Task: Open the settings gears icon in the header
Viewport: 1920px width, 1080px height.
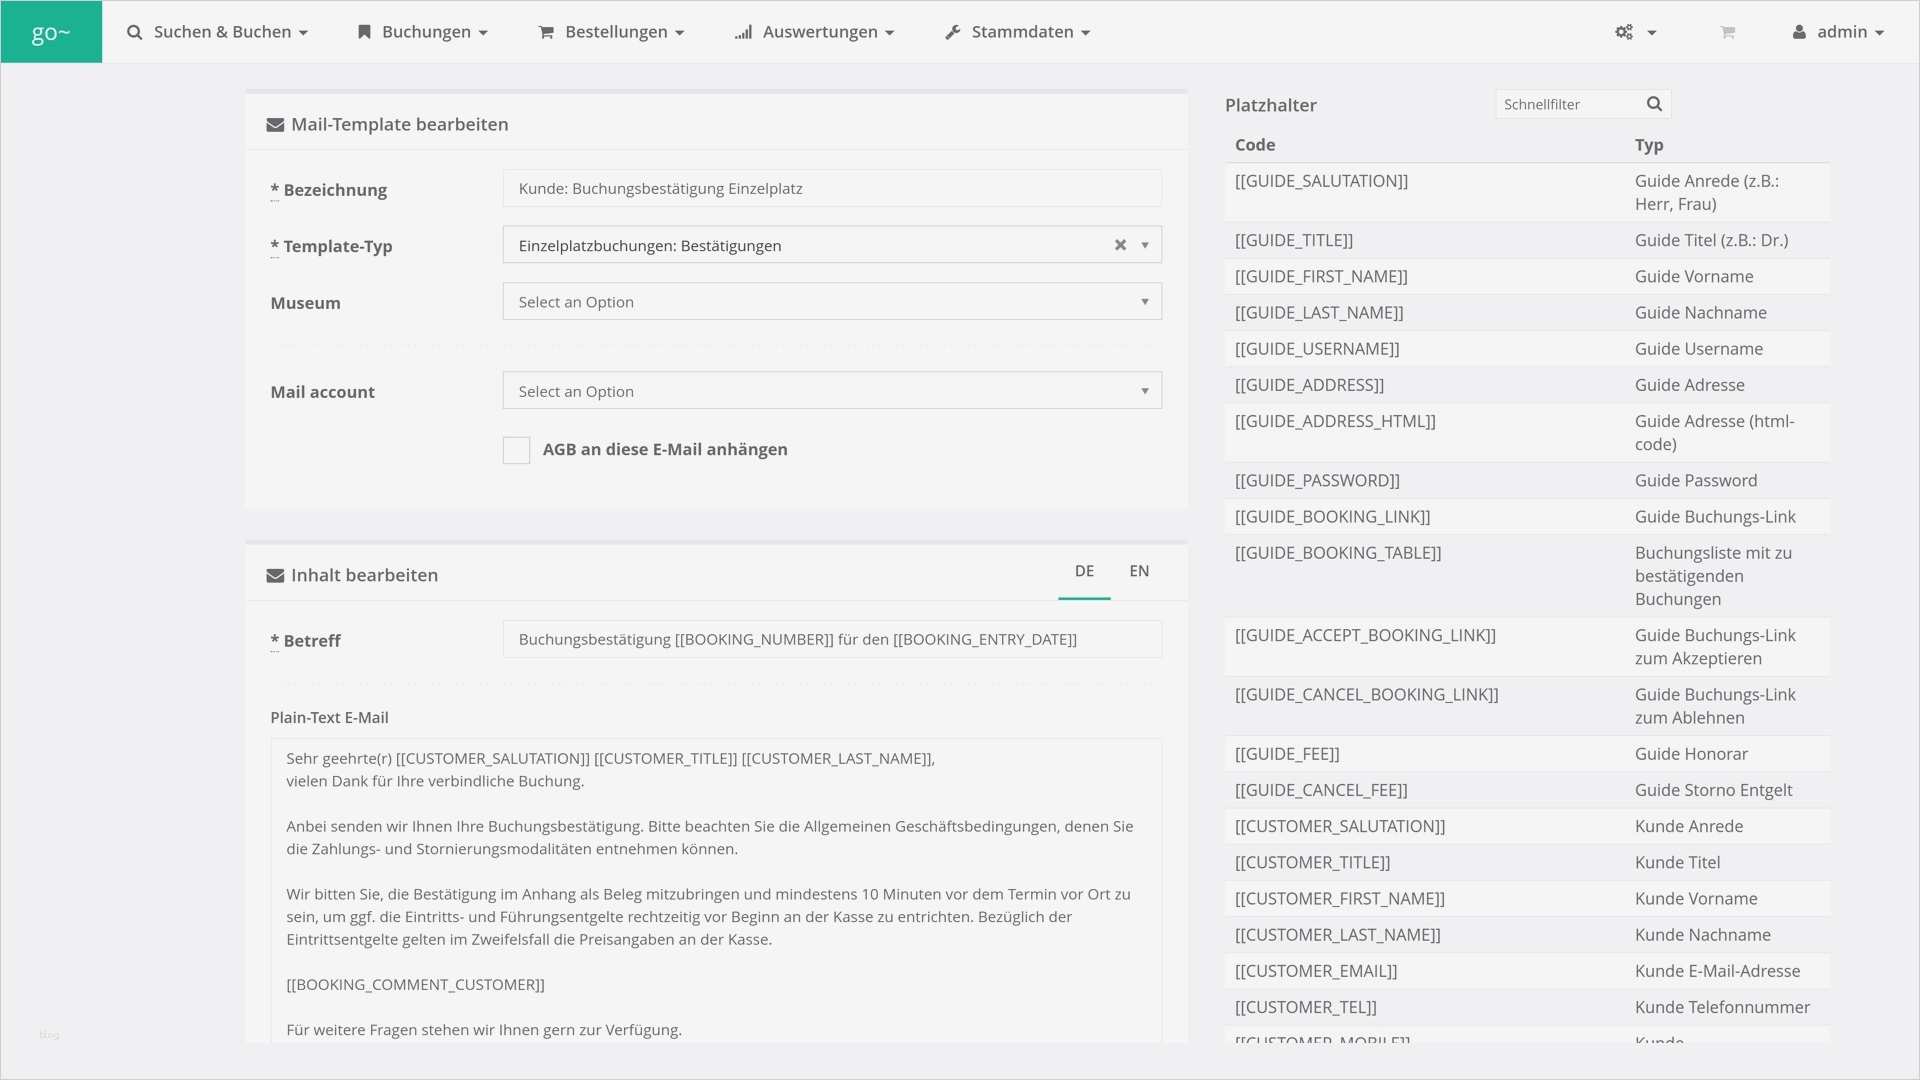Action: click(1625, 32)
